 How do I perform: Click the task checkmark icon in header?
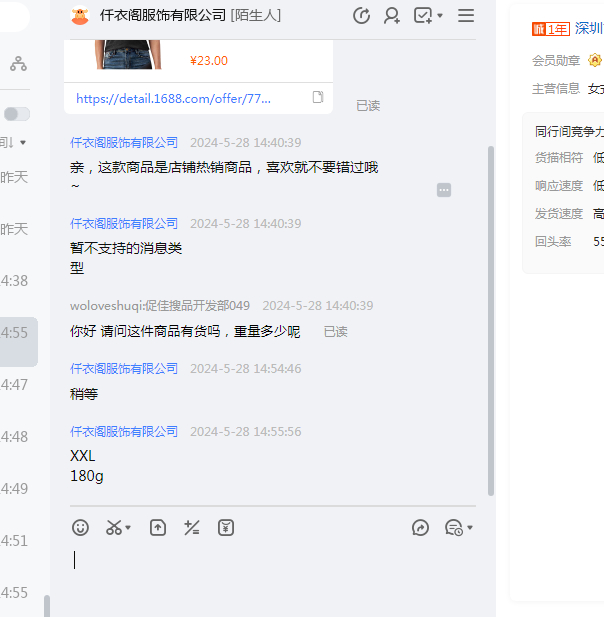click(423, 16)
